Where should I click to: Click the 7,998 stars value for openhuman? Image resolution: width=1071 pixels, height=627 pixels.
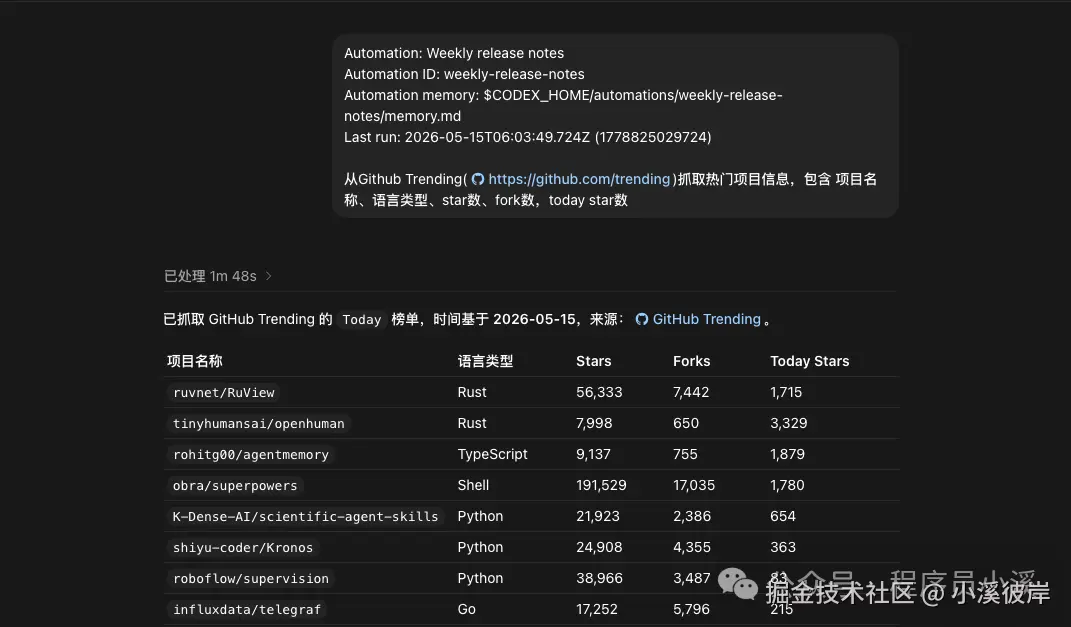click(x=594, y=423)
